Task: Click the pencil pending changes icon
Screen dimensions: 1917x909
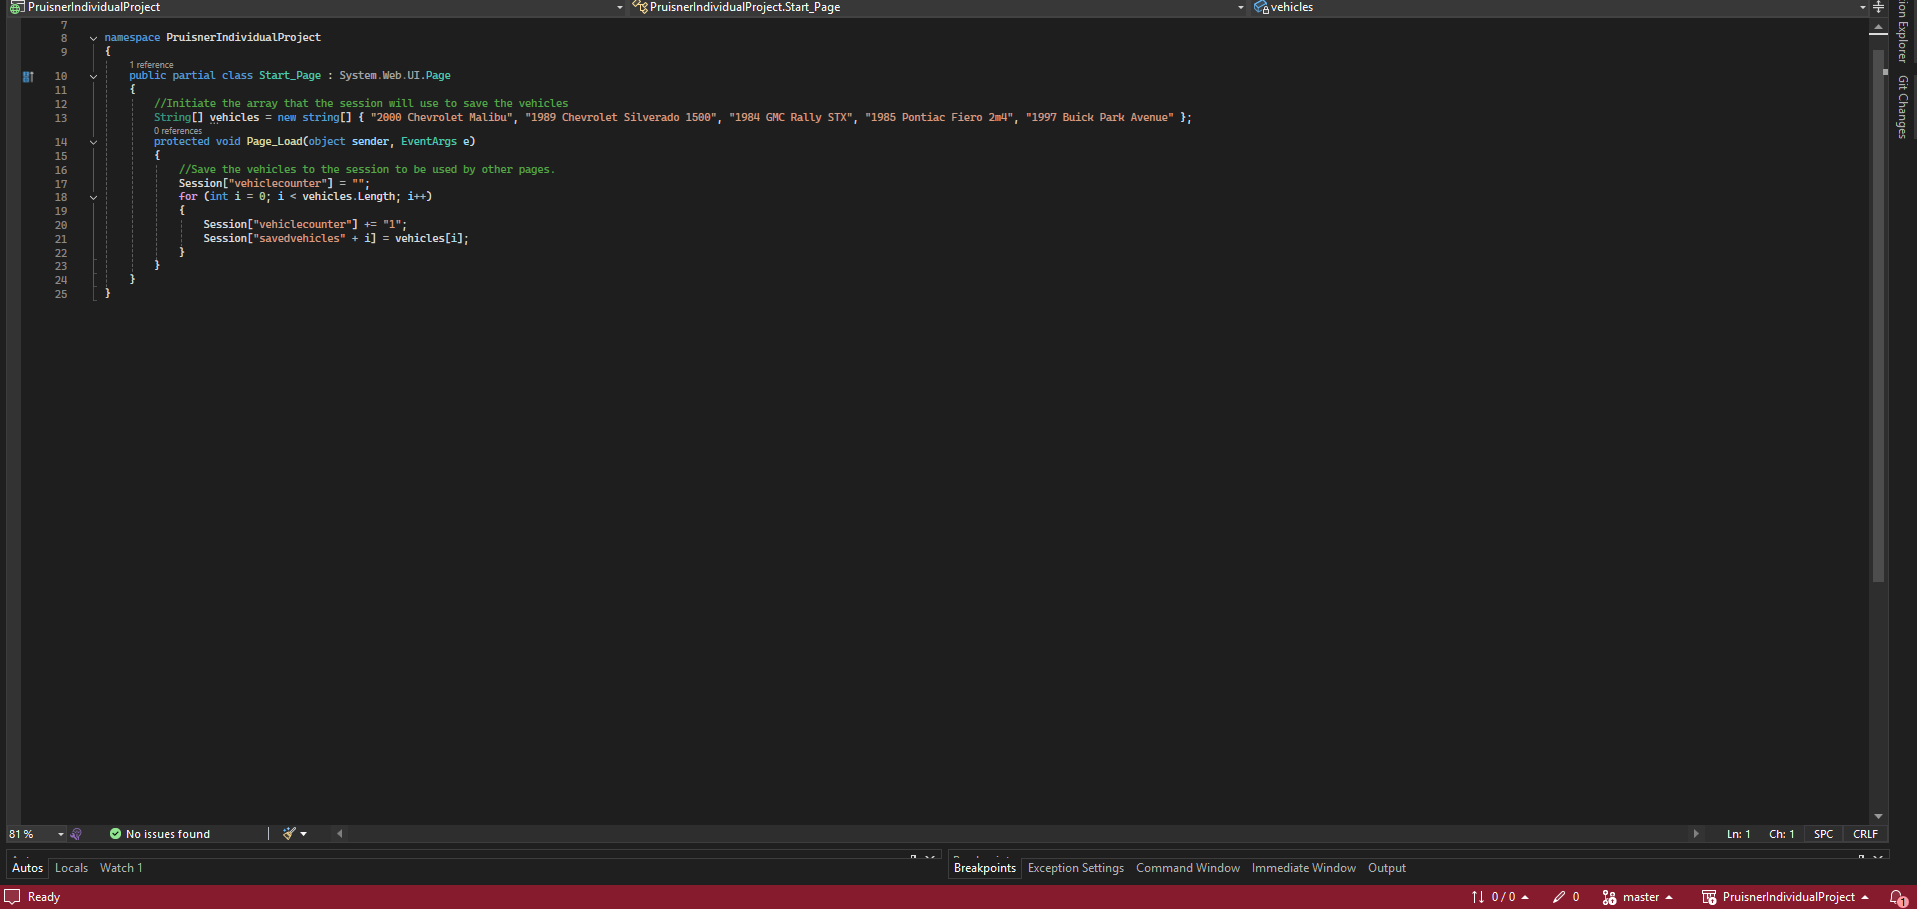Action: pos(1558,897)
